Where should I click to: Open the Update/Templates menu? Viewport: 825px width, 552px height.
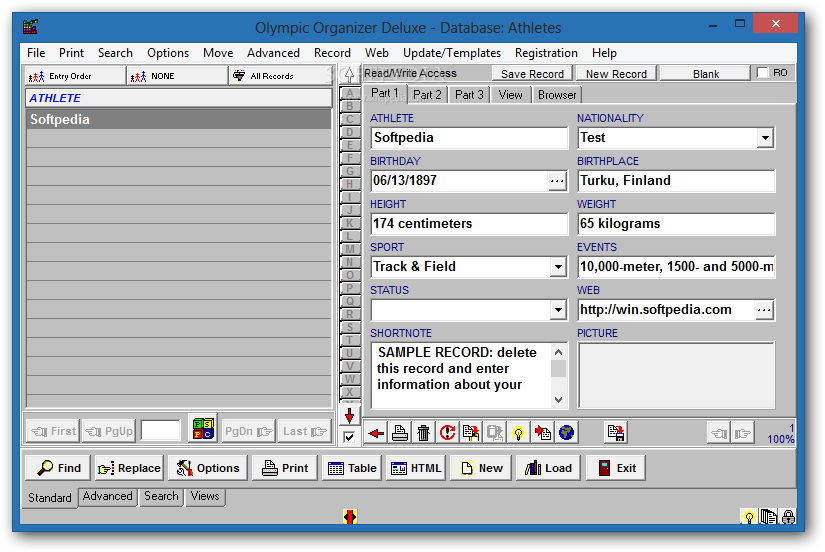coord(451,53)
